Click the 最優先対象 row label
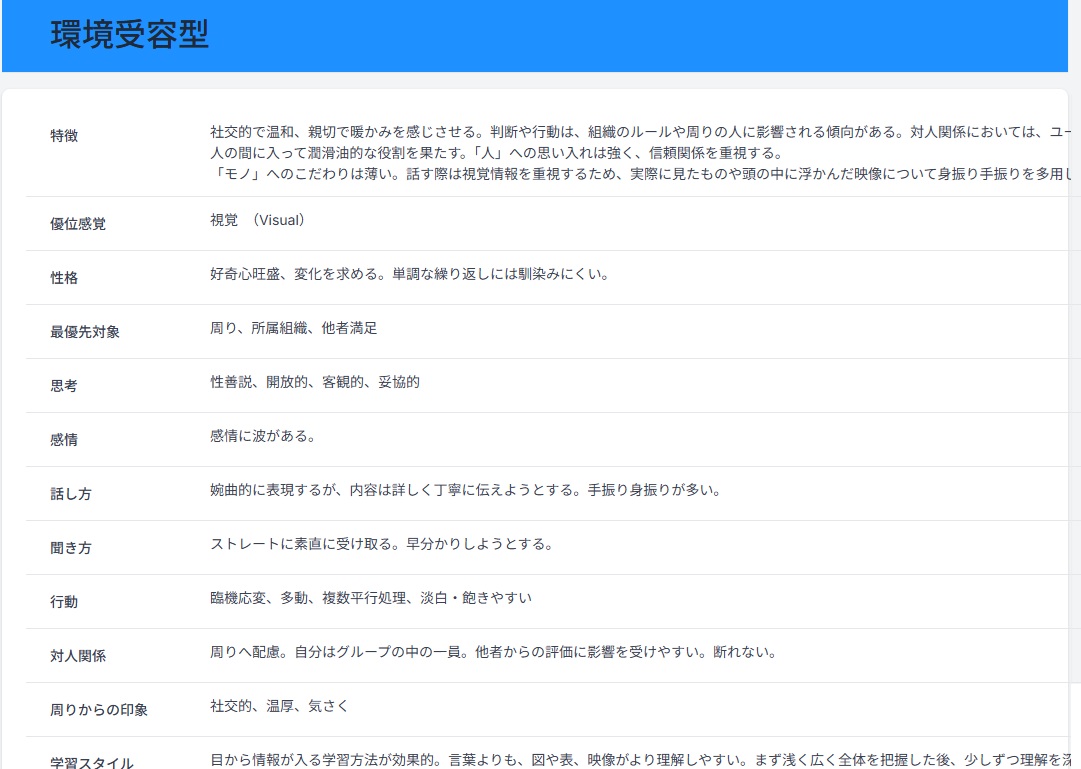Viewport: 1081px width, 769px height. [85, 332]
